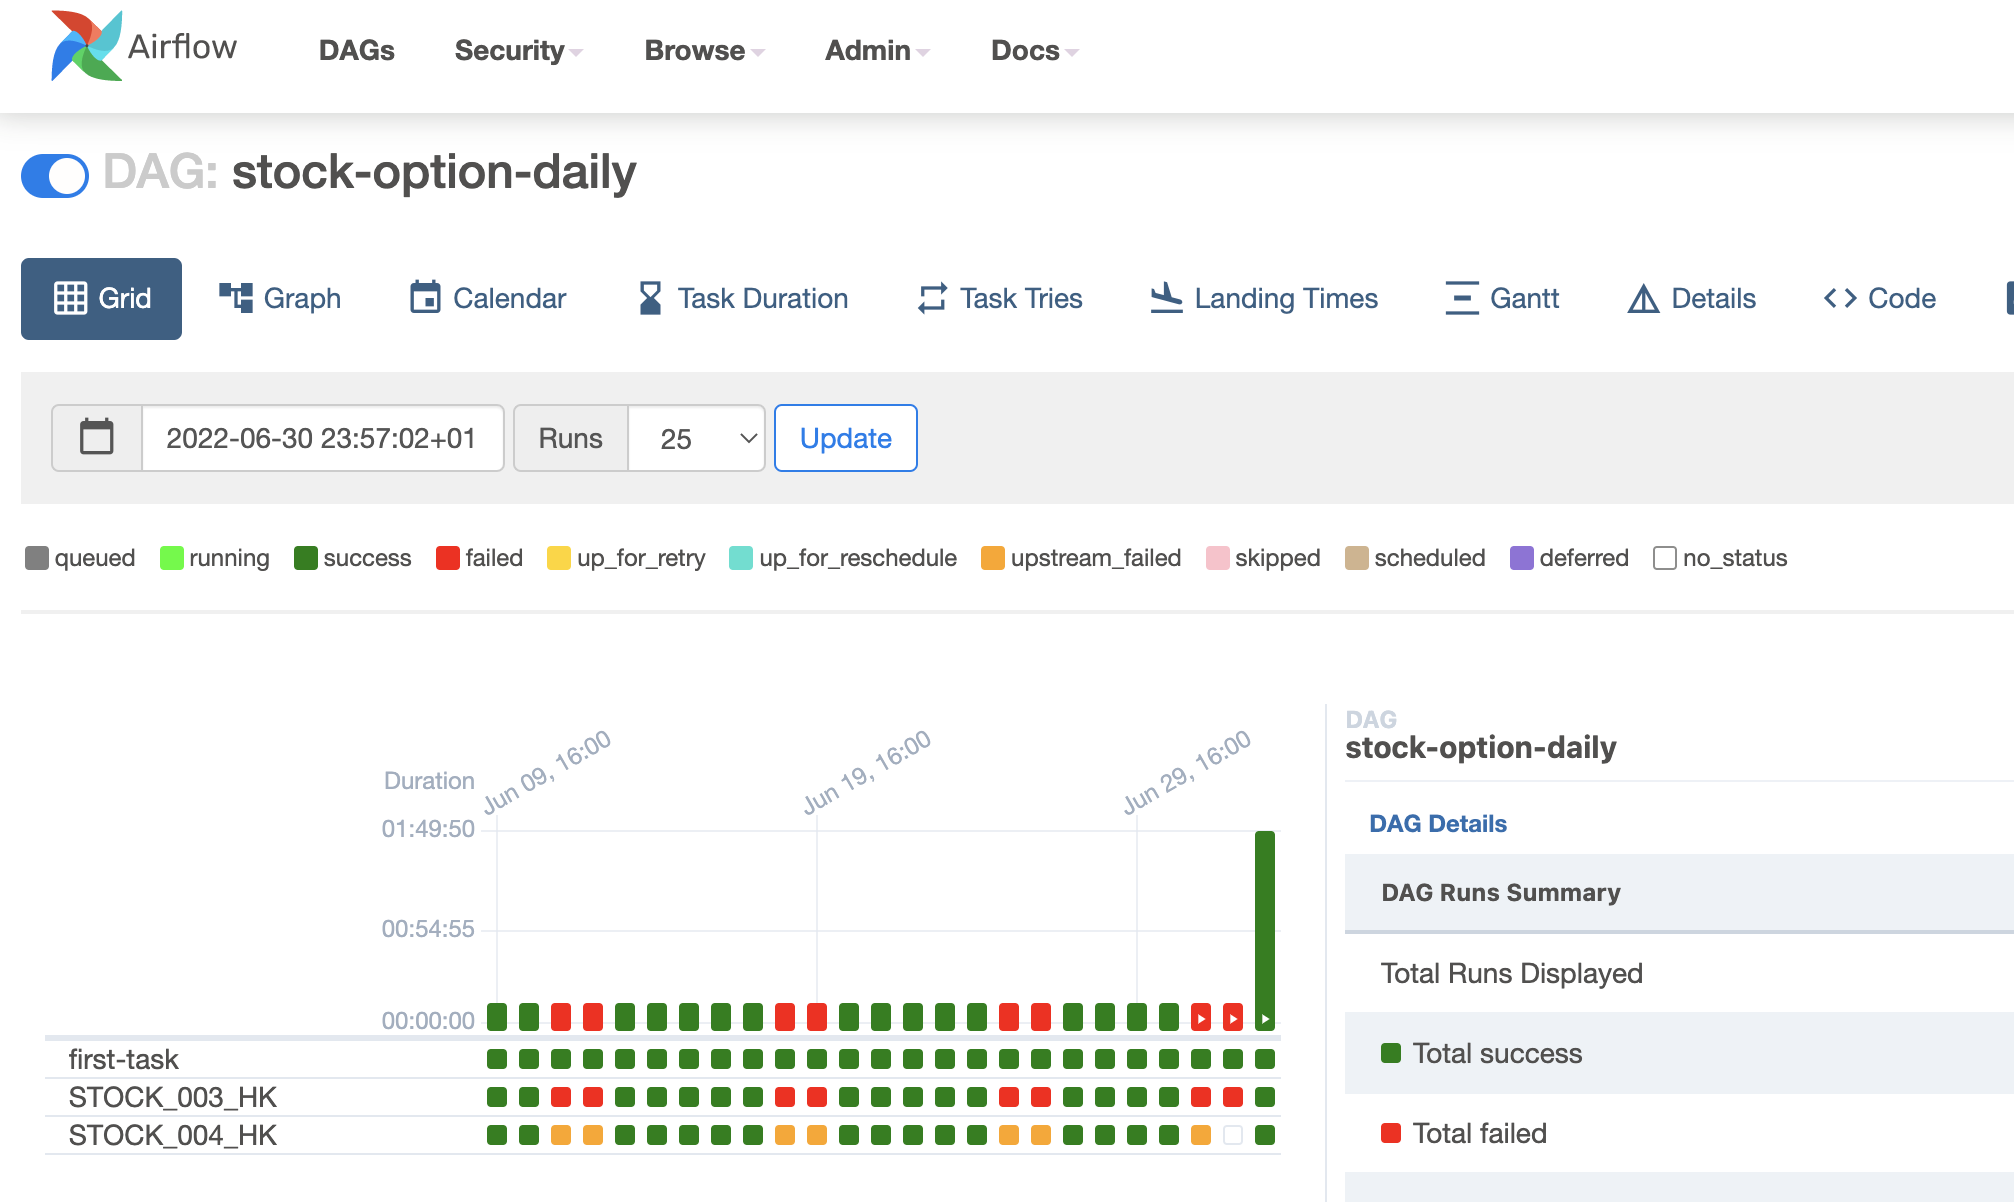Viewport: 2014px width, 1202px height.
Task: Open the Gantt chart icon
Action: [x=1461, y=298]
